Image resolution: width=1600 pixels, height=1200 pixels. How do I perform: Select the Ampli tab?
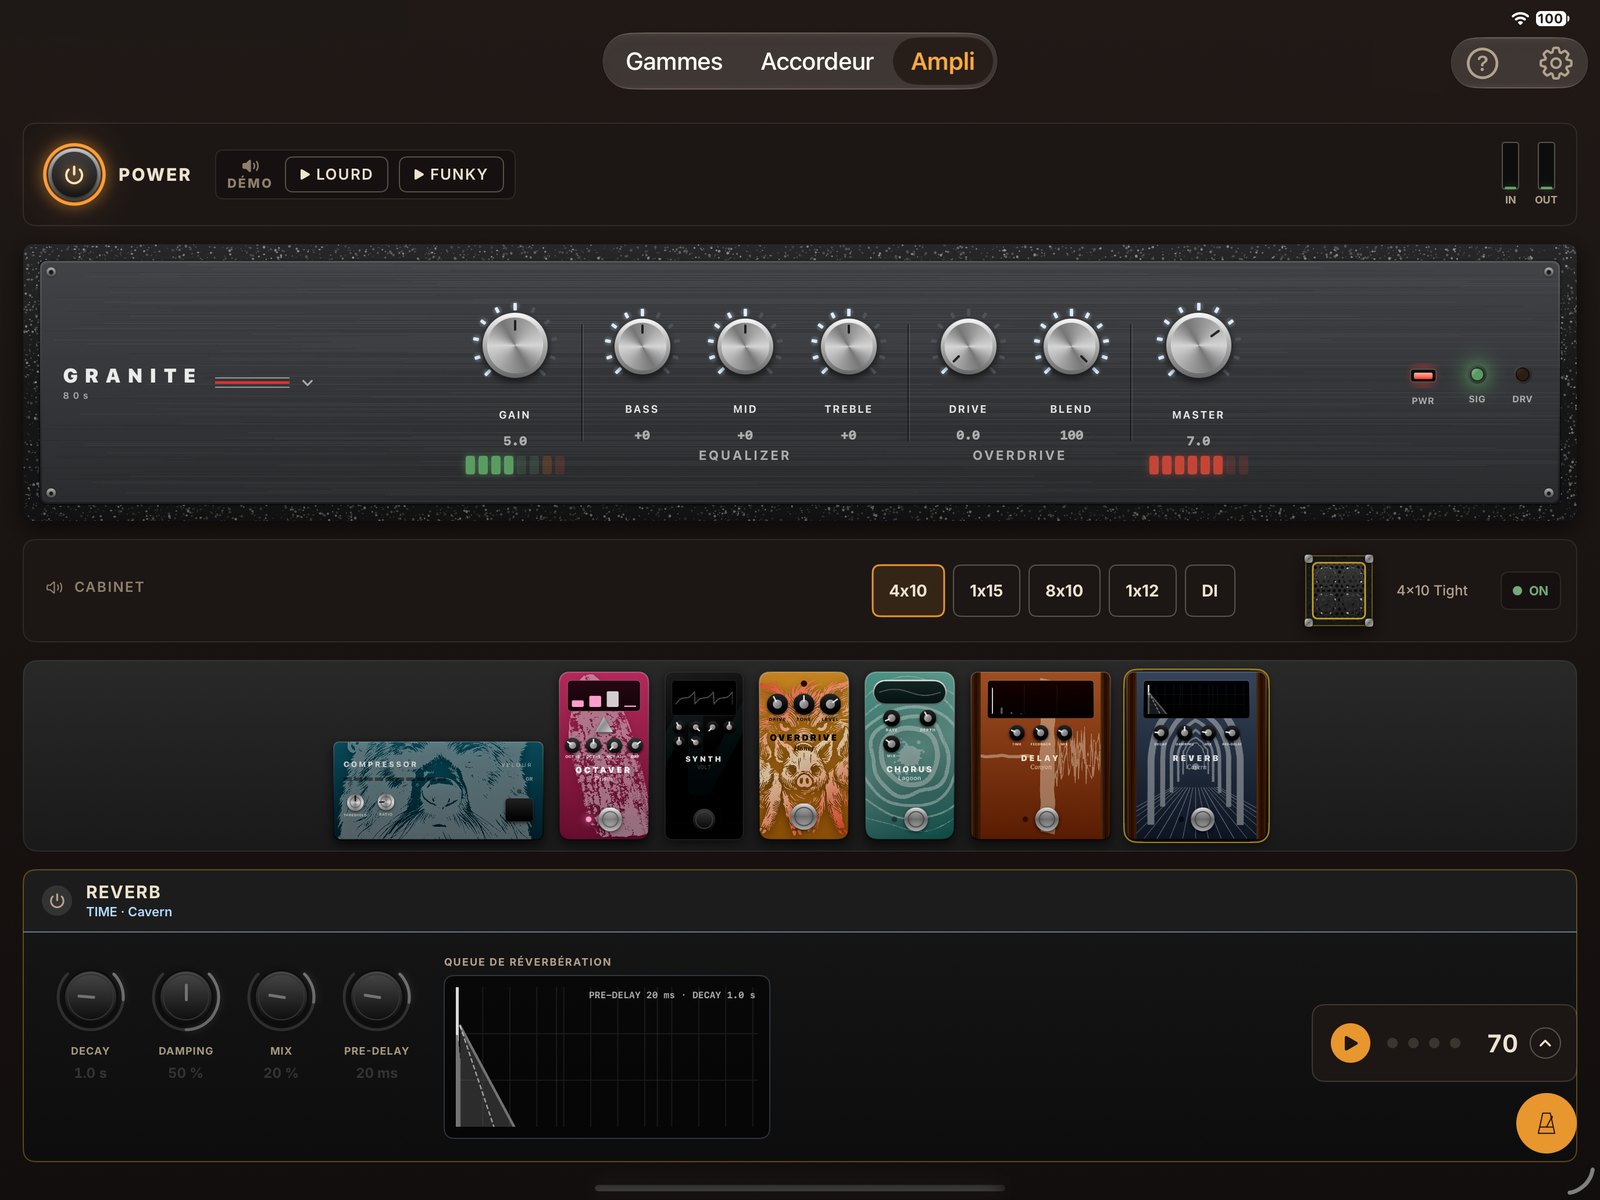(x=943, y=62)
